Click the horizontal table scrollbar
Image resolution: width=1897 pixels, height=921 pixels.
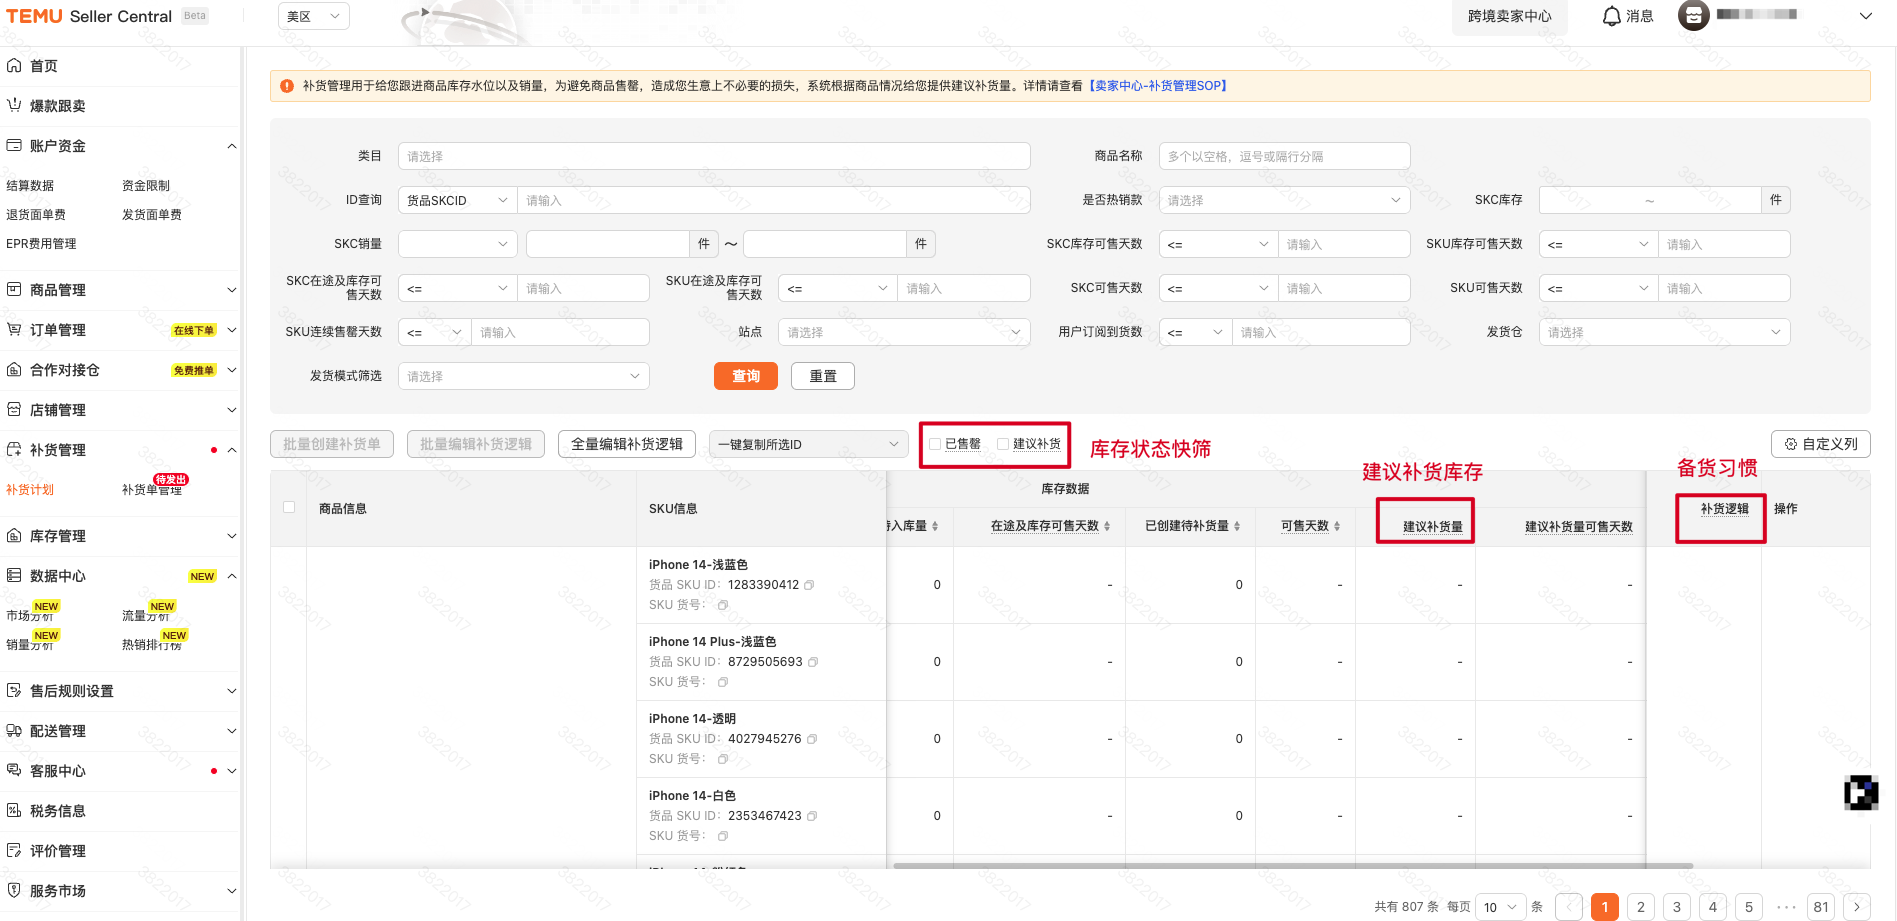click(1292, 866)
